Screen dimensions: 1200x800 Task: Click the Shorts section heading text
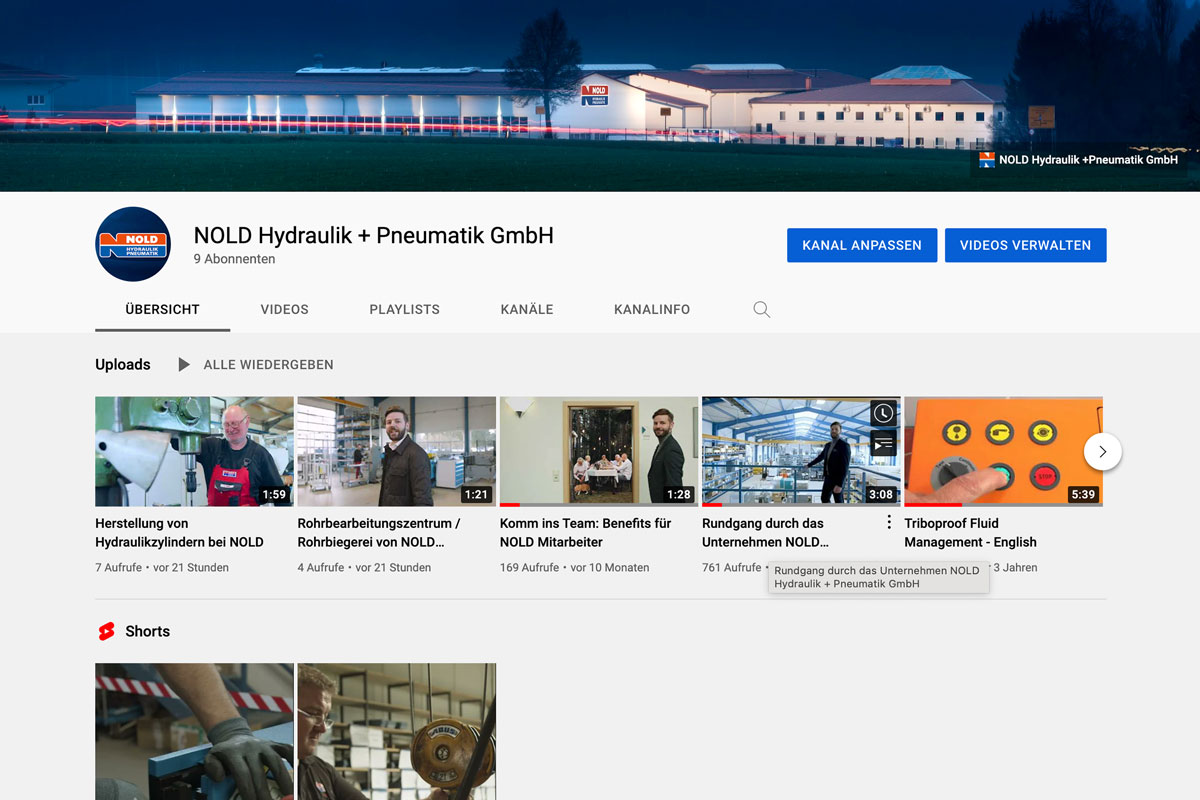[147, 631]
